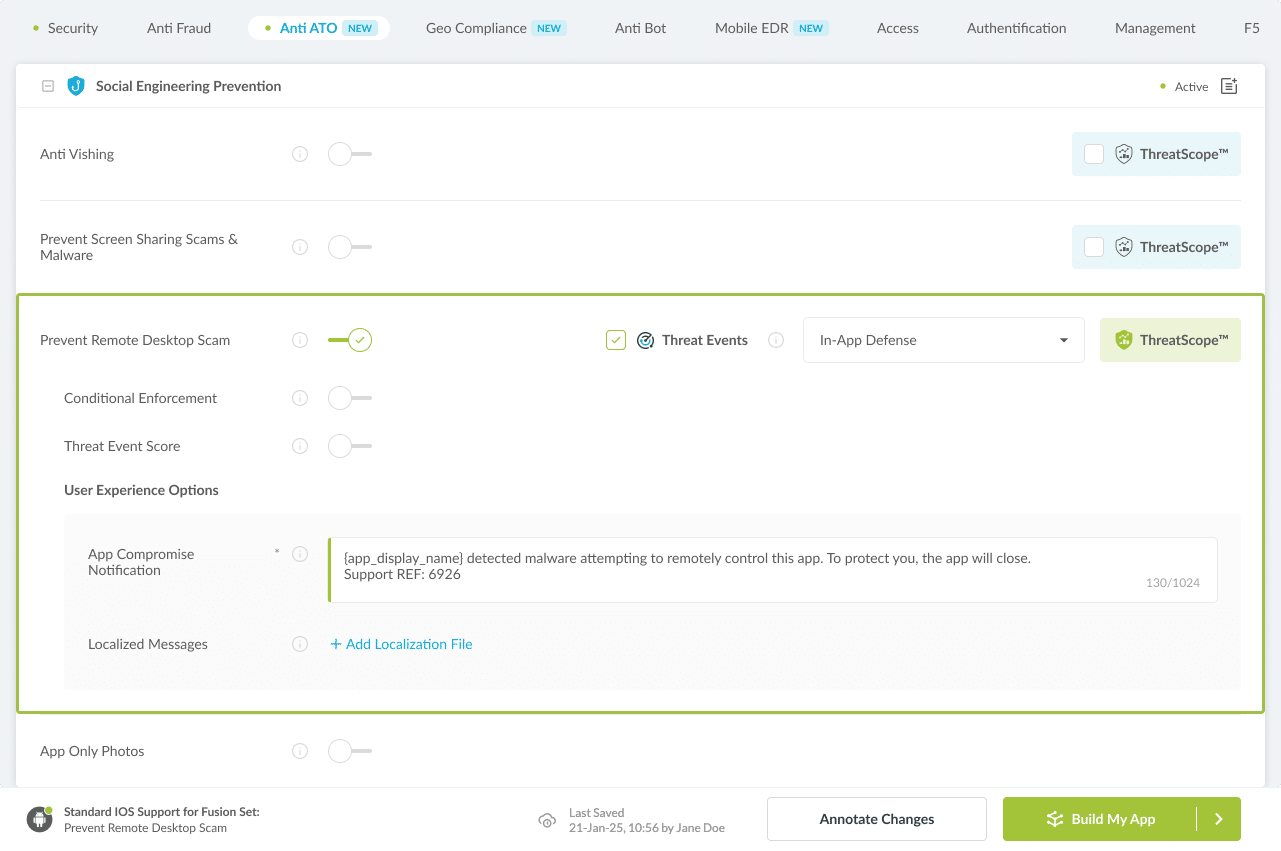Collapse the Social Engineering Prevention section
The width and height of the screenshot is (1281, 851).
[x=47, y=86]
